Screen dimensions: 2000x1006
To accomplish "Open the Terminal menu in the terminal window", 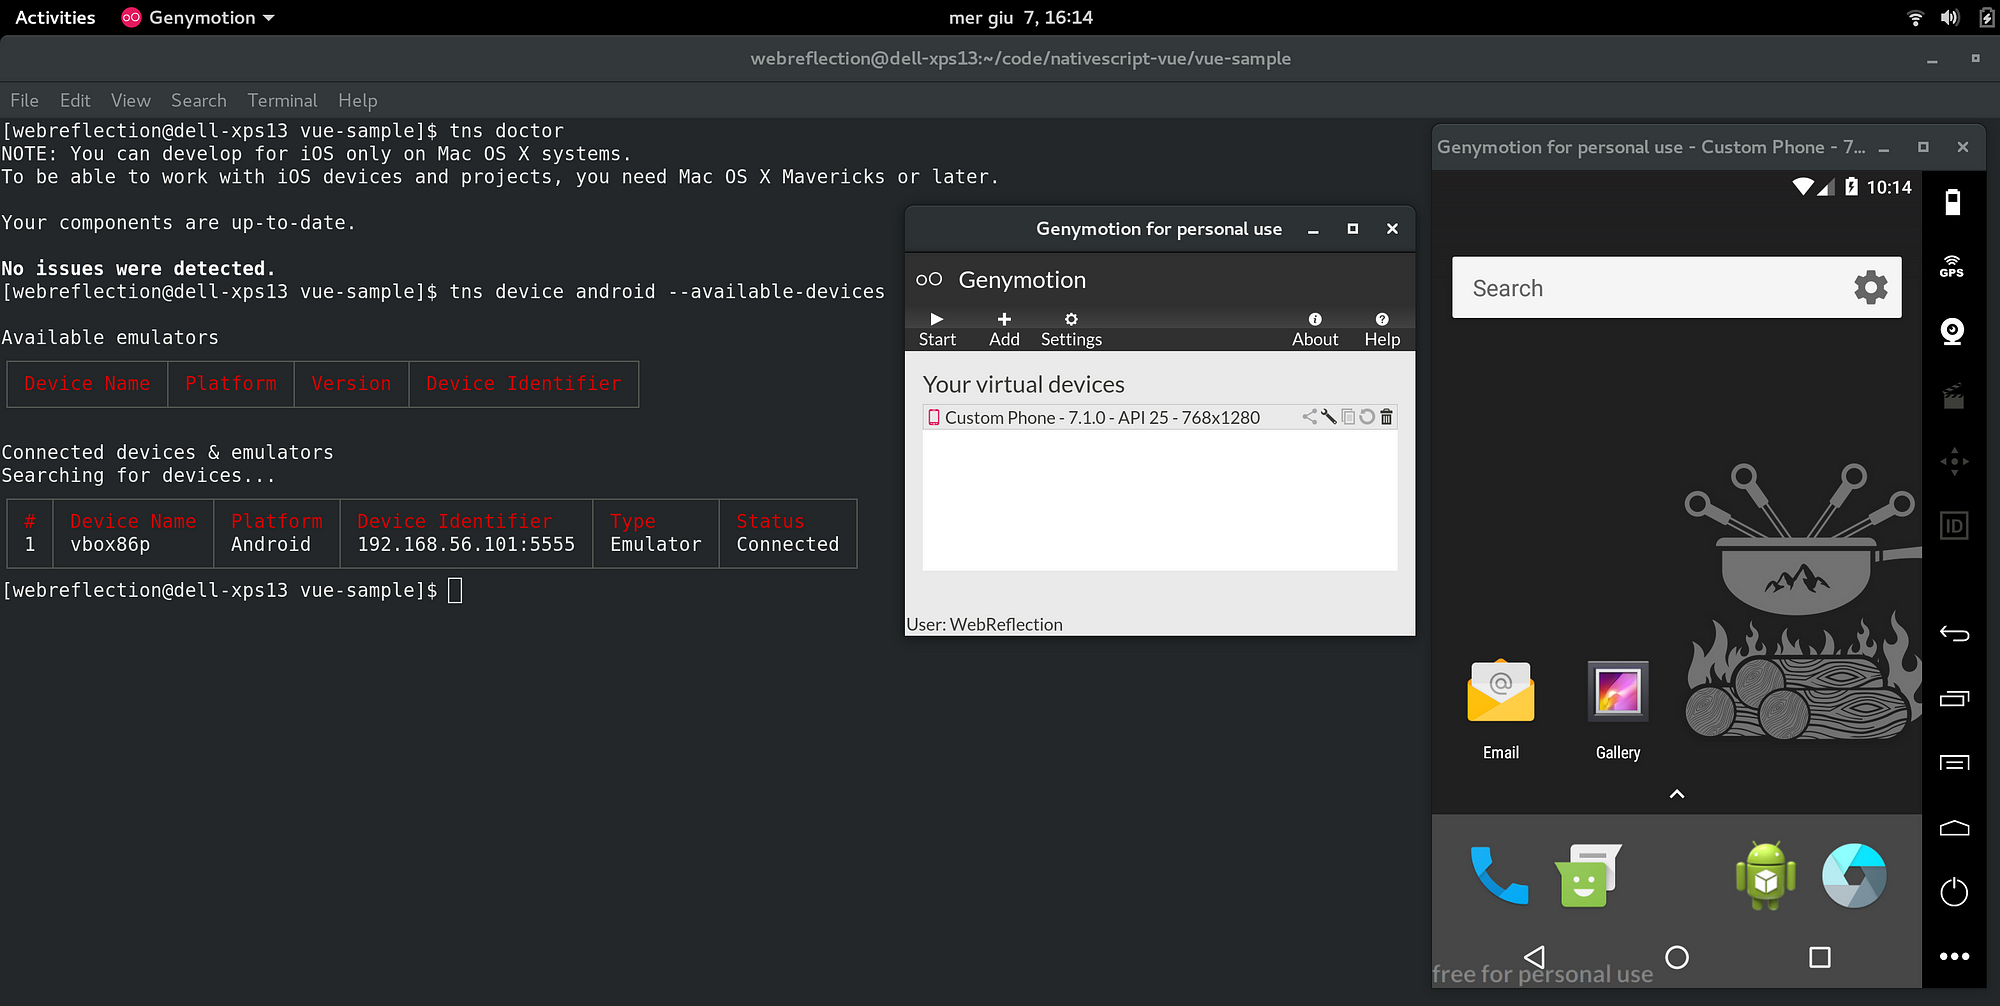I will [x=282, y=100].
